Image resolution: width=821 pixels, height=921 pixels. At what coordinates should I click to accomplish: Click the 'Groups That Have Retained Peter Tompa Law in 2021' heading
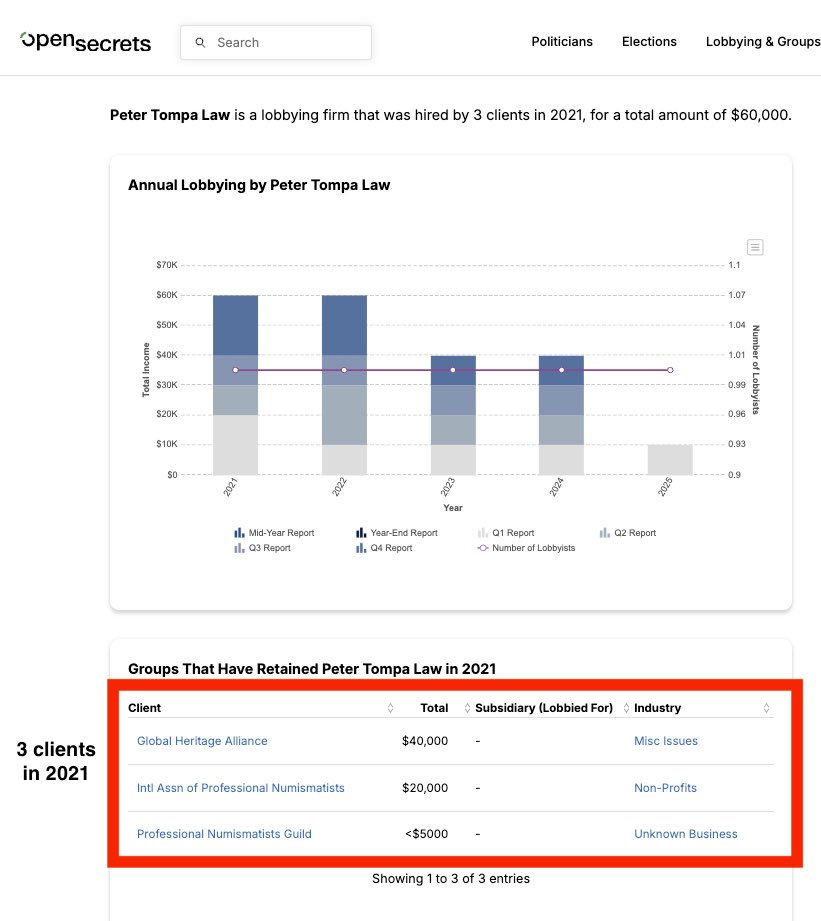click(312, 668)
